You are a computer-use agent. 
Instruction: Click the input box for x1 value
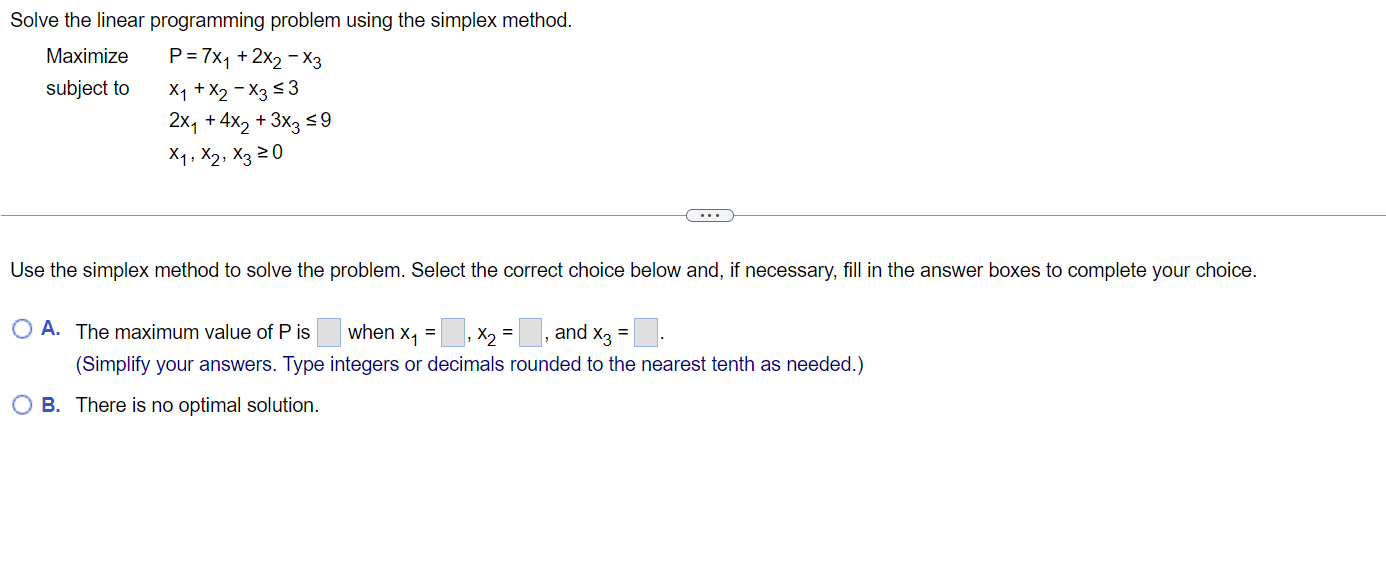(x=451, y=331)
